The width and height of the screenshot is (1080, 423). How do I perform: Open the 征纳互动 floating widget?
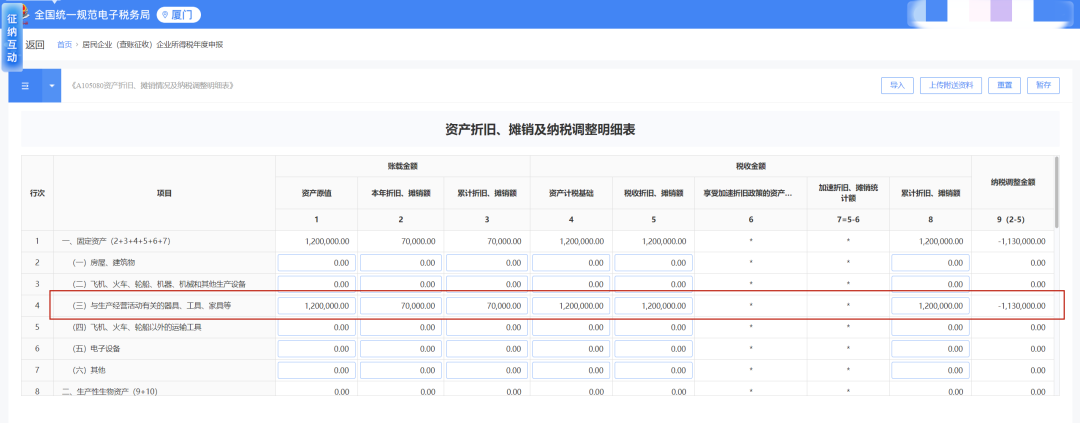[x=11, y=46]
